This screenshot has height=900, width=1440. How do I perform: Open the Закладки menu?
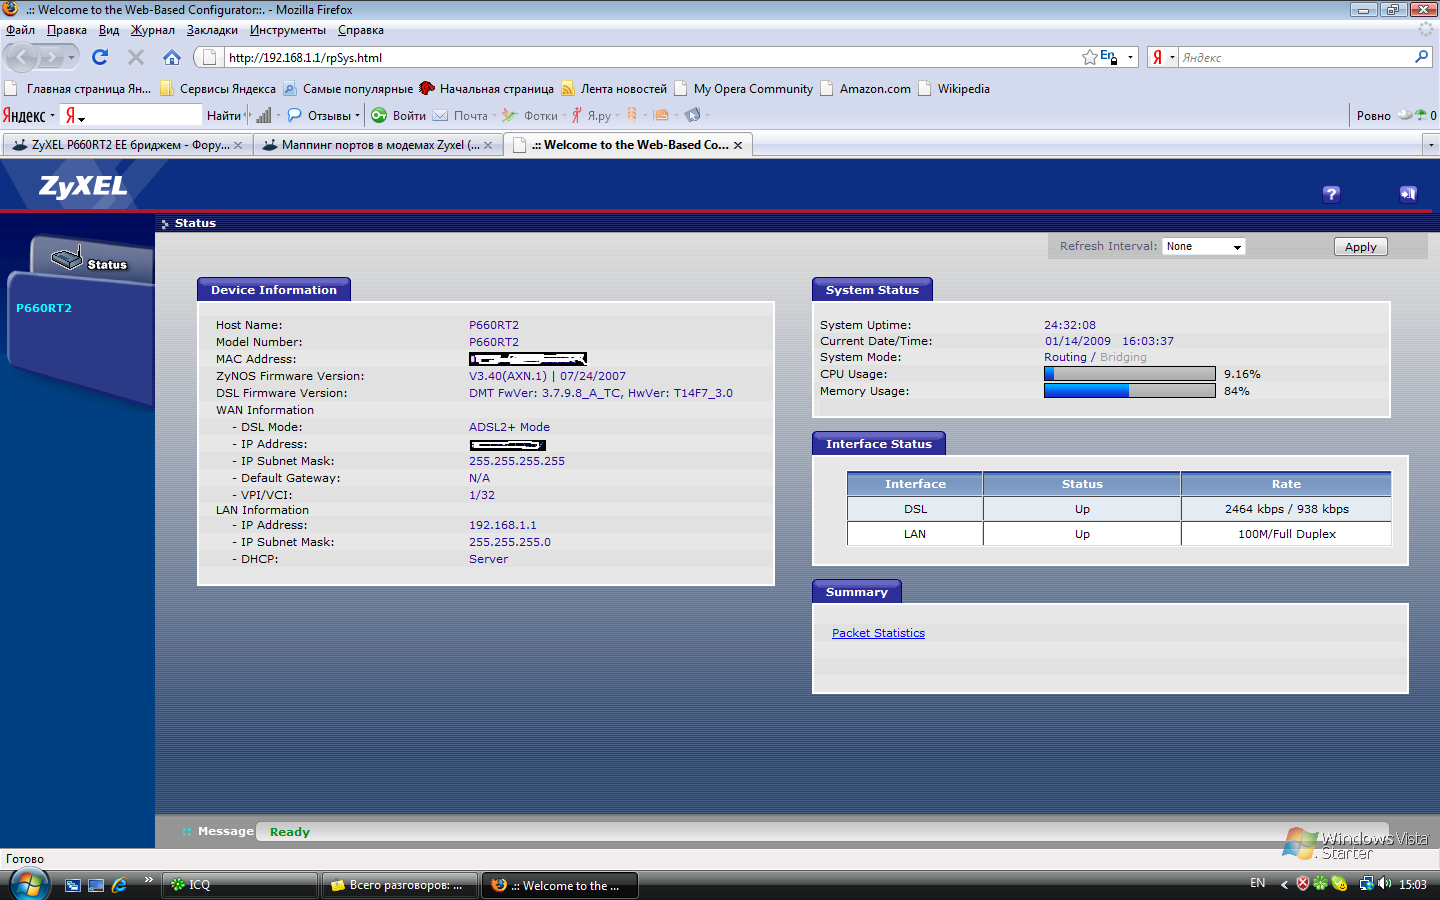tap(212, 30)
